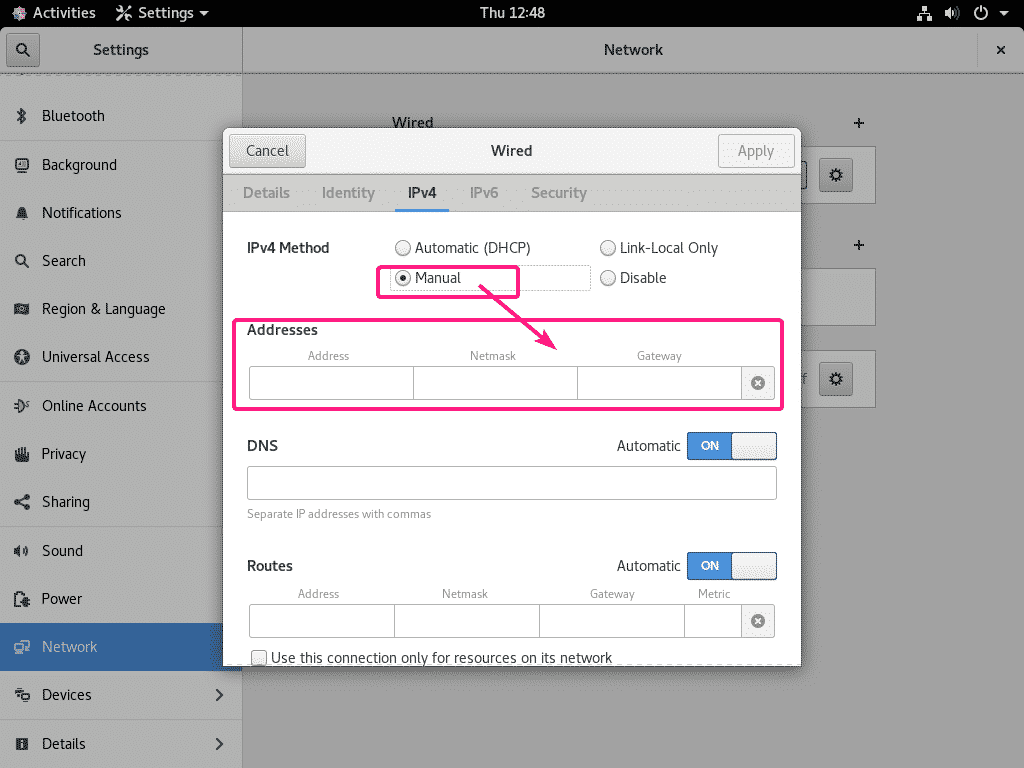Click the Routes Gateway field

(x=612, y=620)
